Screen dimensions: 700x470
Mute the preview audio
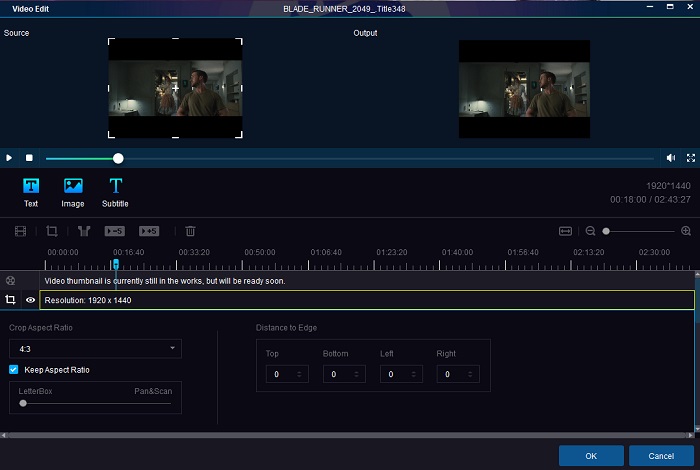click(x=671, y=158)
